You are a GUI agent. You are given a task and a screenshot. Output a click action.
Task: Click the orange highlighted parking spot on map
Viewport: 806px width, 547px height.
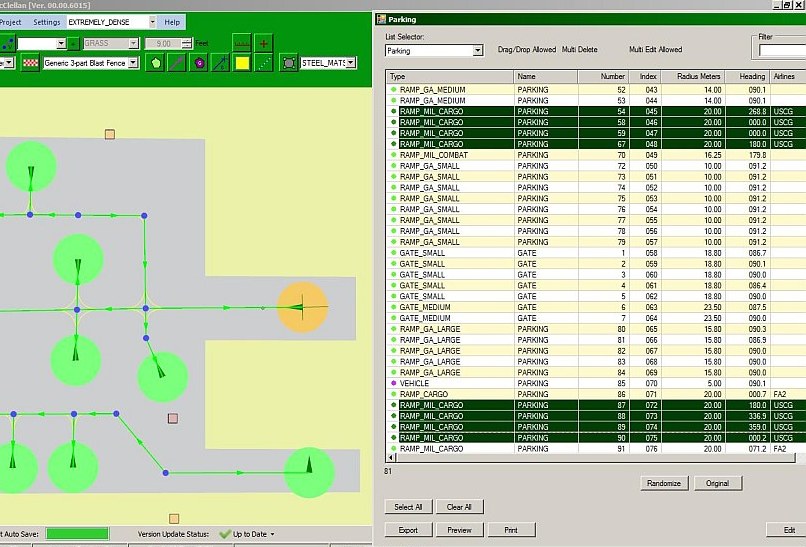(x=302, y=307)
